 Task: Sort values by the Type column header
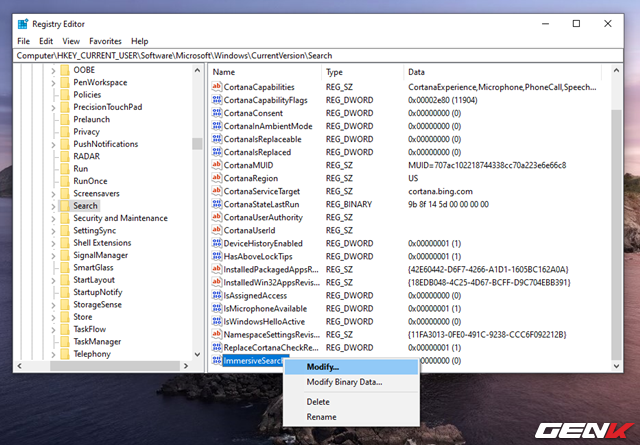tap(363, 72)
